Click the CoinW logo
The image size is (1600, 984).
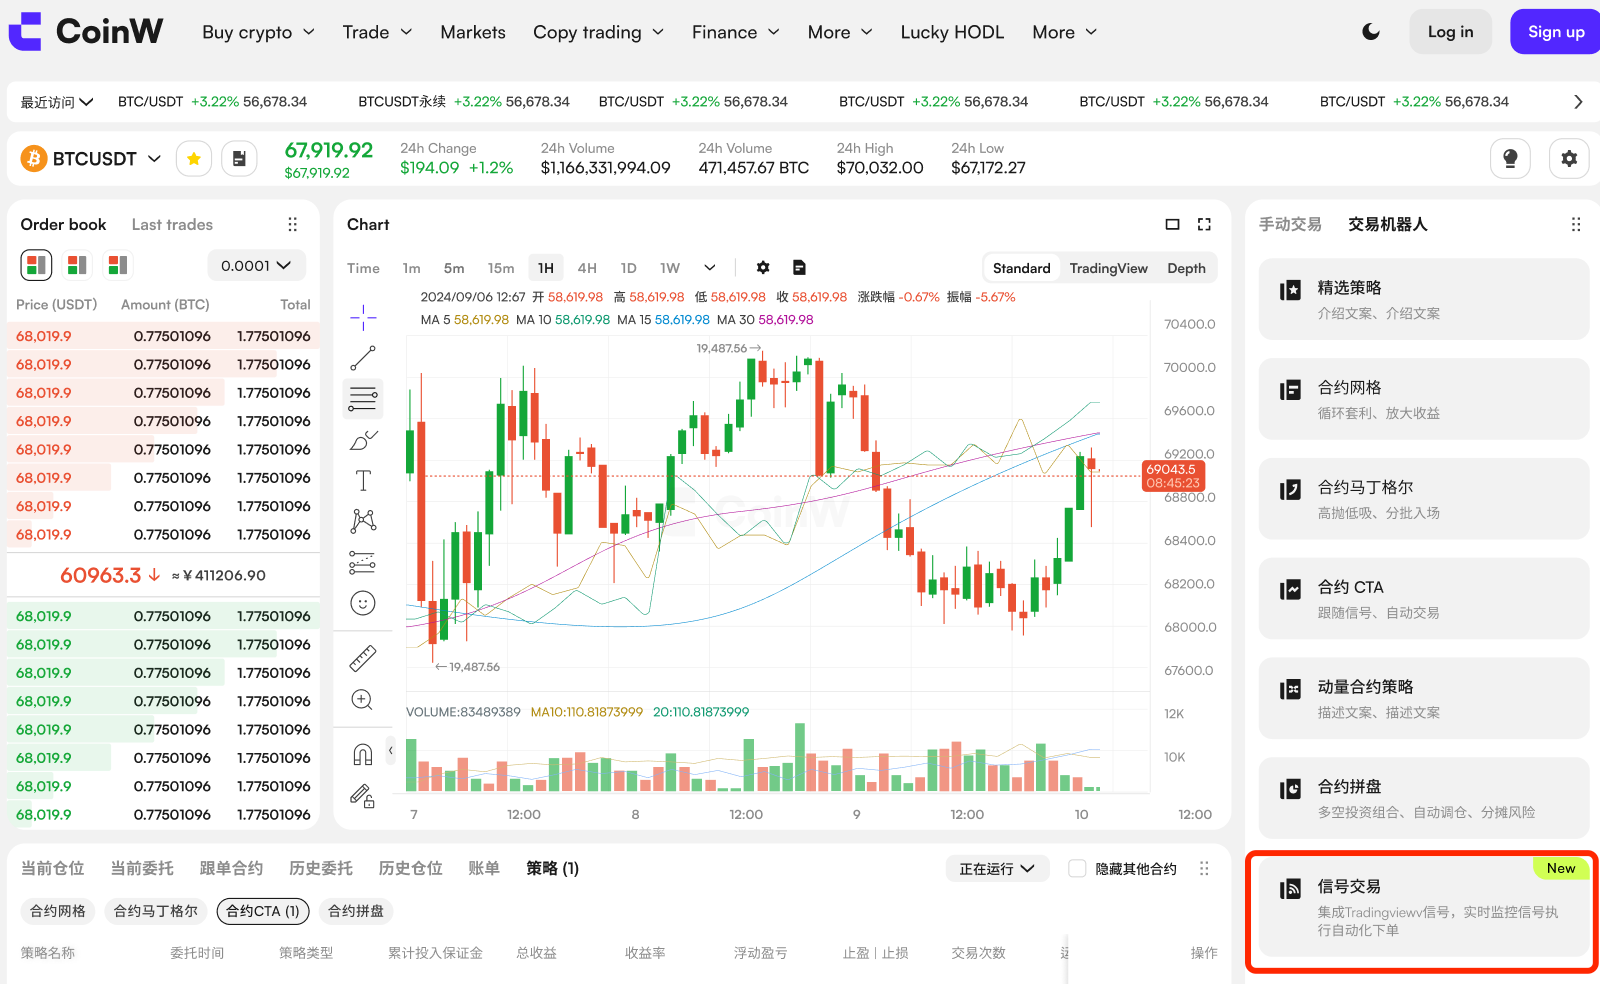tap(86, 32)
